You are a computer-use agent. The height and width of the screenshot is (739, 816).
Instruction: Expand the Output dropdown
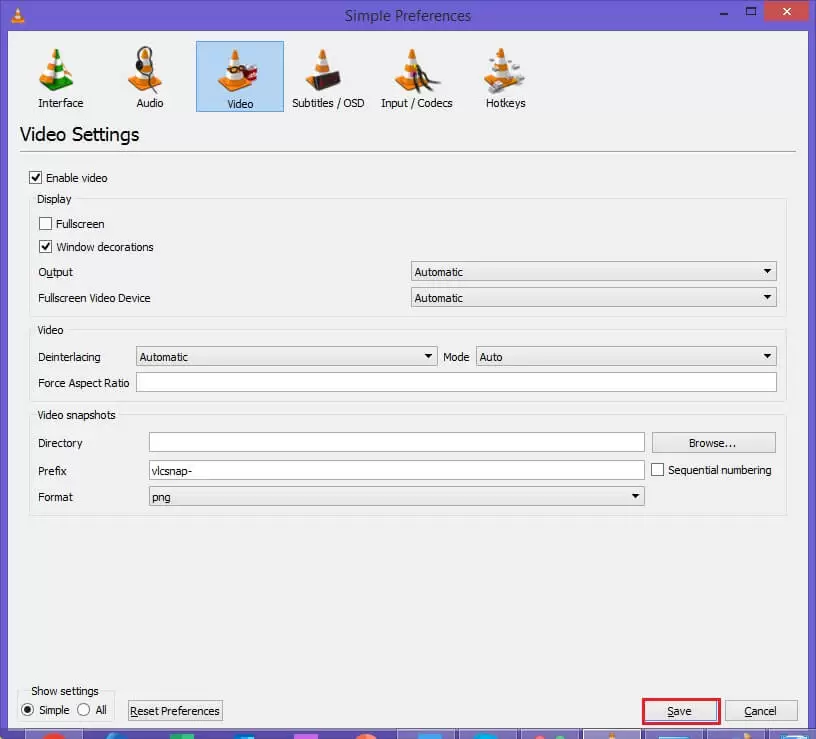593,272
